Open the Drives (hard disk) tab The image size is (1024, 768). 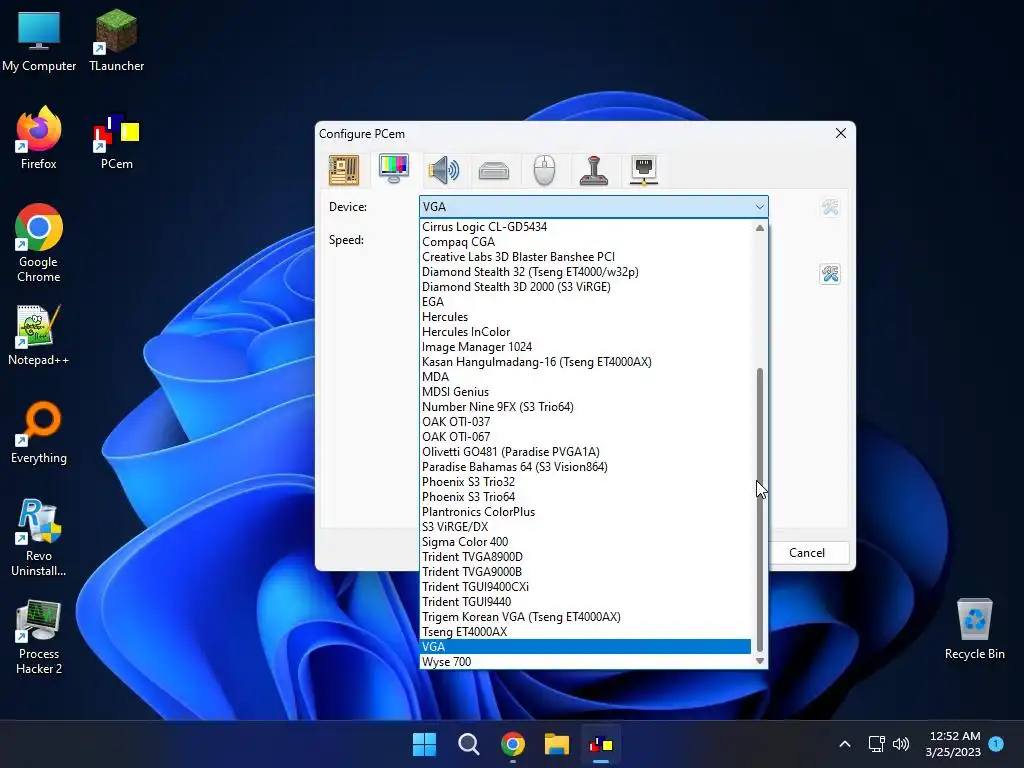coord(494,171)
